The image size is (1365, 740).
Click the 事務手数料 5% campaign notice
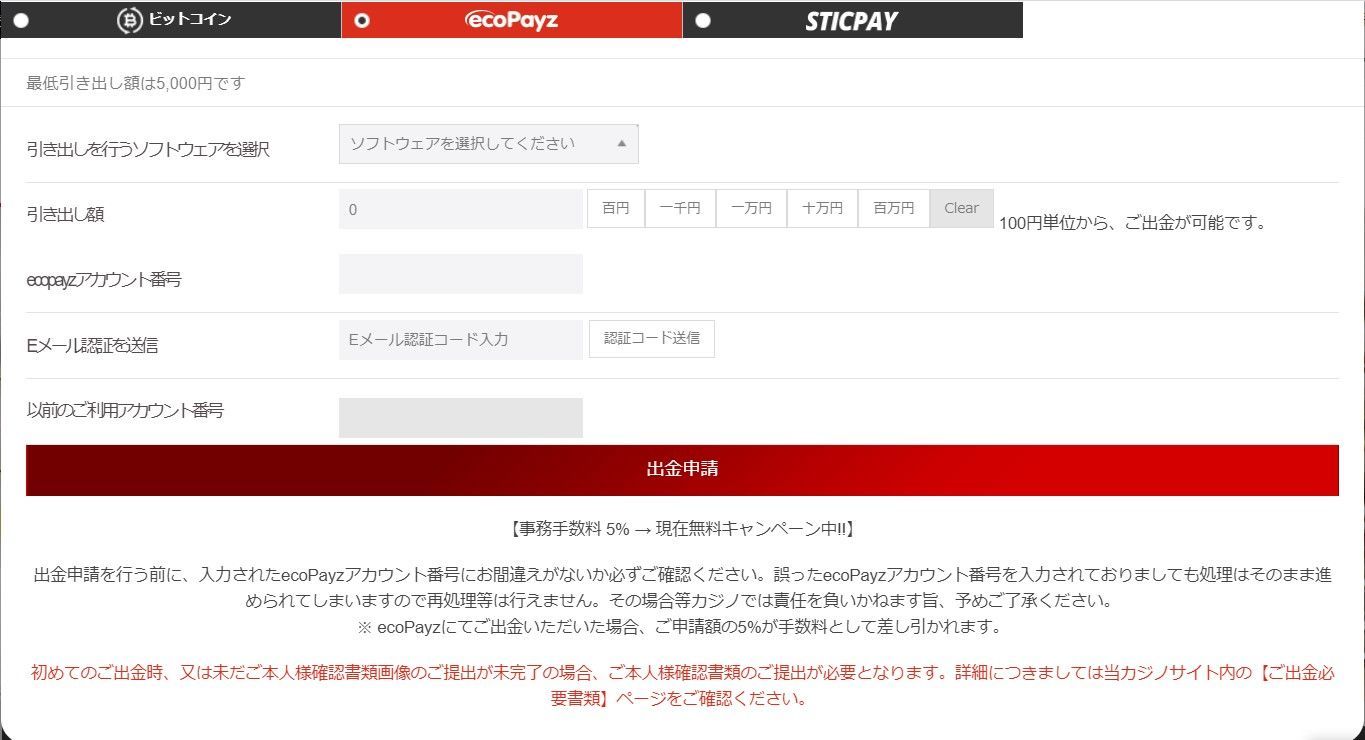682,529
